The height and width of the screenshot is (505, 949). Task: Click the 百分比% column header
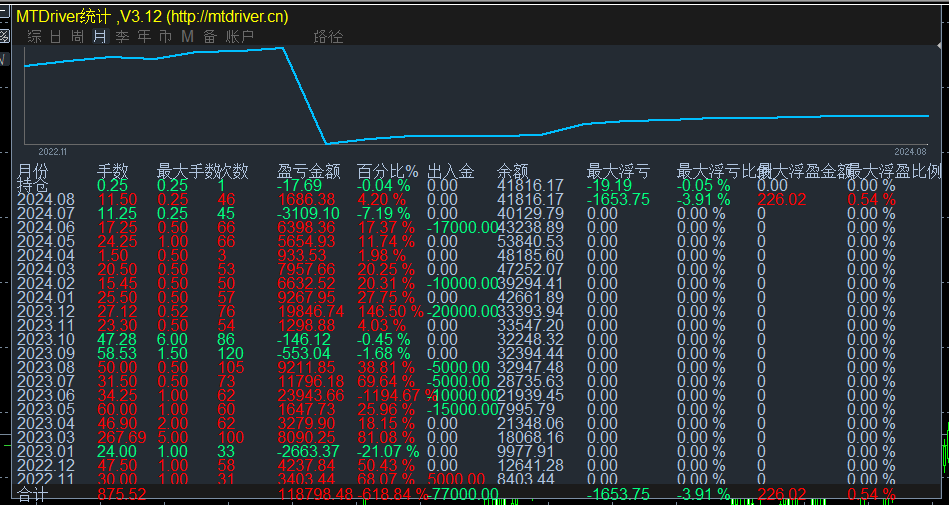387,171
